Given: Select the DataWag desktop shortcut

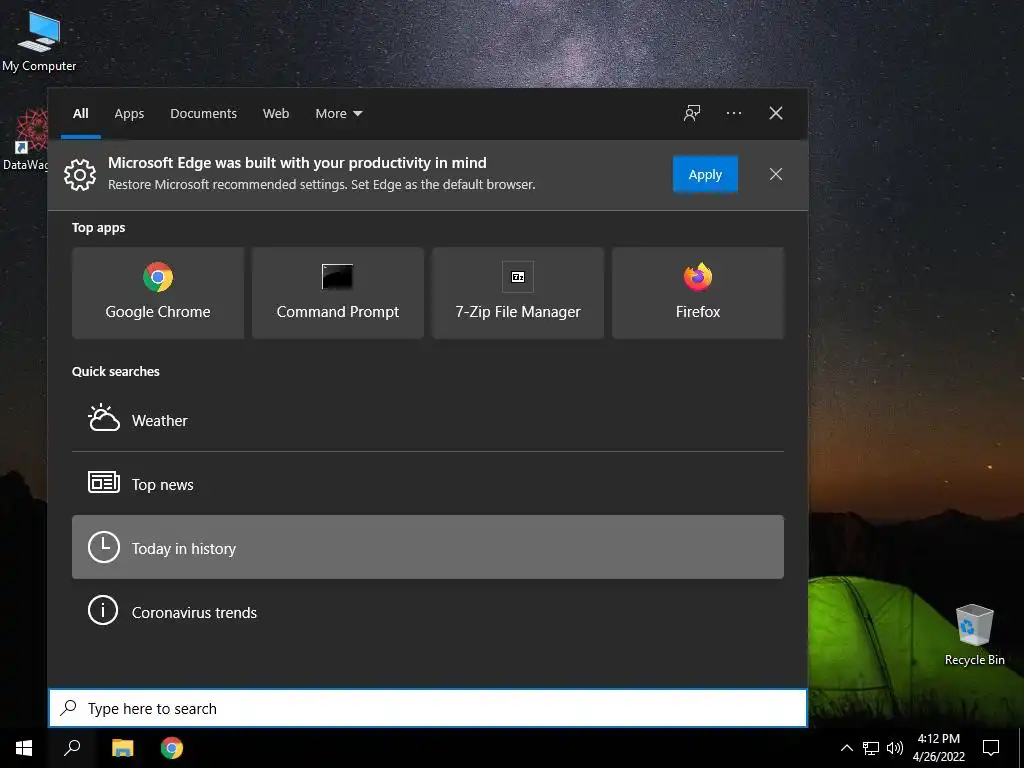Looking at the screenshot, I should [25, 140].
